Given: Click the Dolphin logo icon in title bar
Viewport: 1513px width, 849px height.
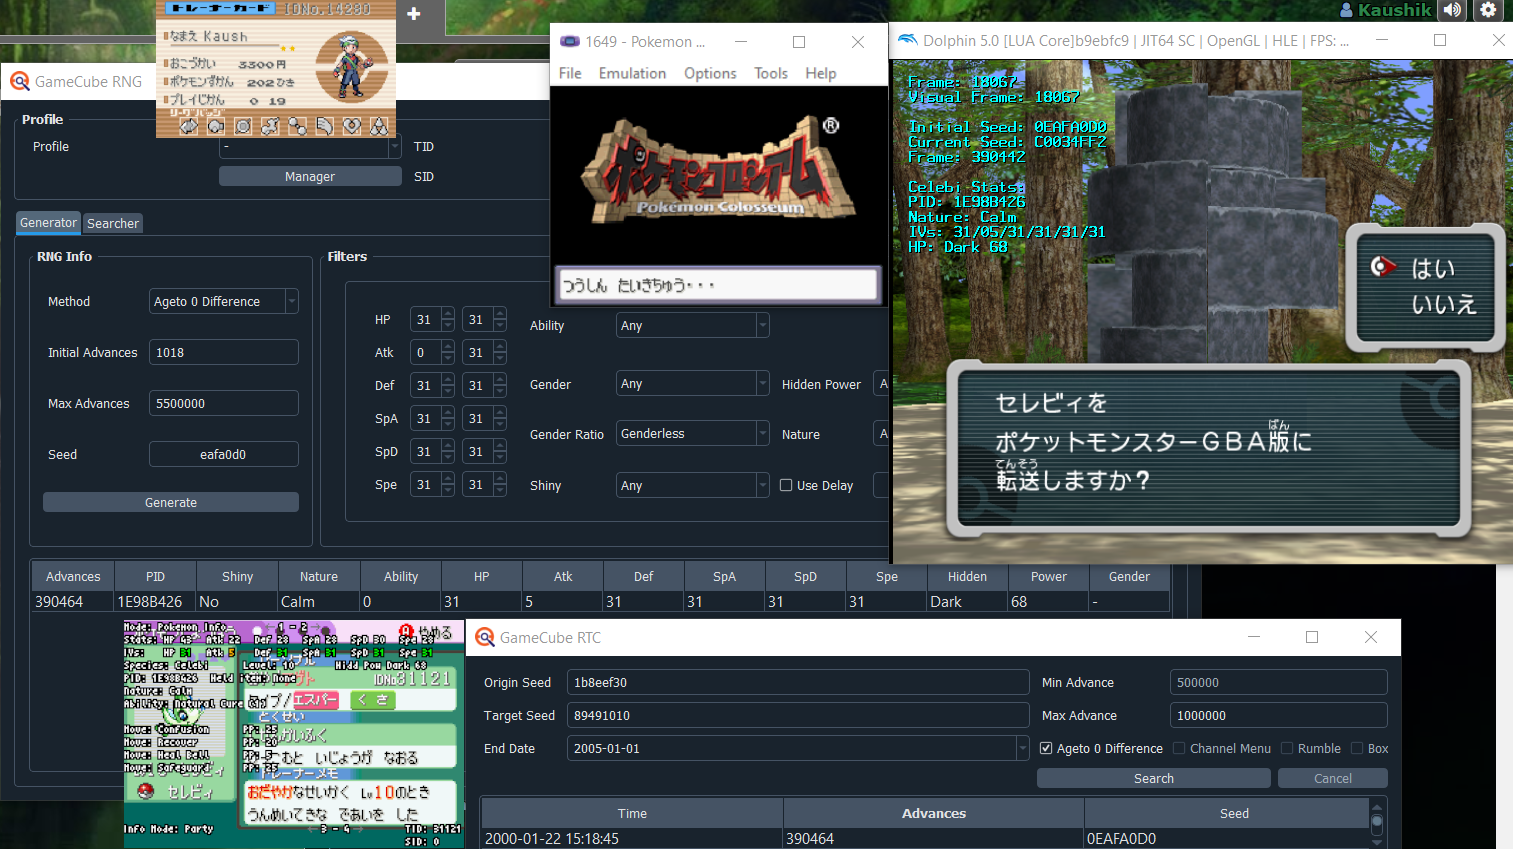Looking at the screenshot, I should [908, 40].
